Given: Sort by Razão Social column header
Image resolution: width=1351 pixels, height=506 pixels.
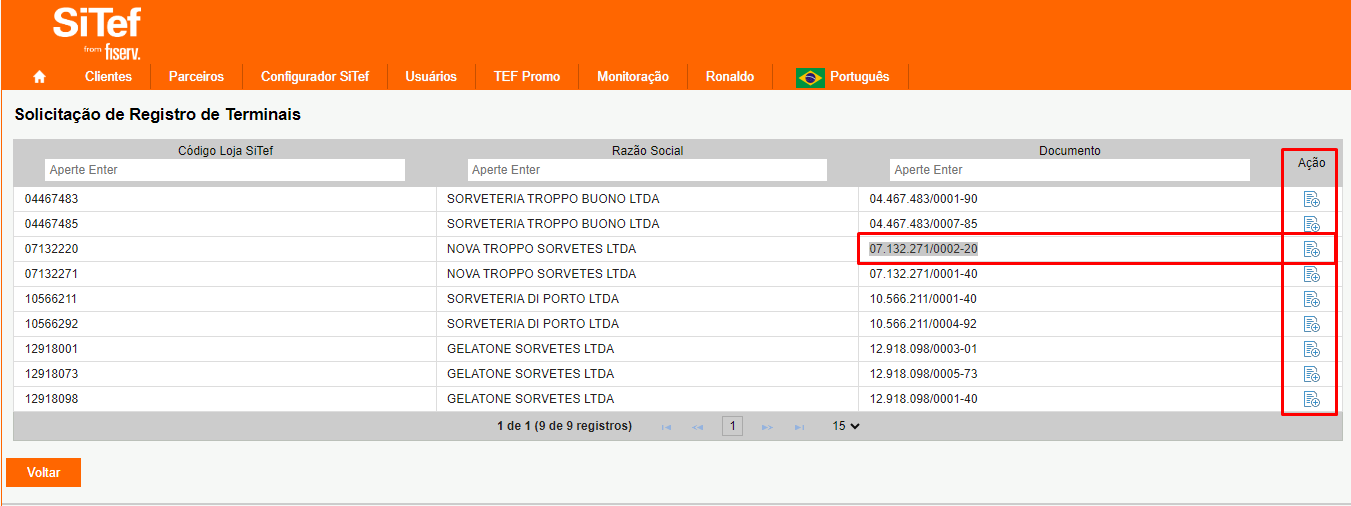Looking at the screenshot, I should (647, 151).
